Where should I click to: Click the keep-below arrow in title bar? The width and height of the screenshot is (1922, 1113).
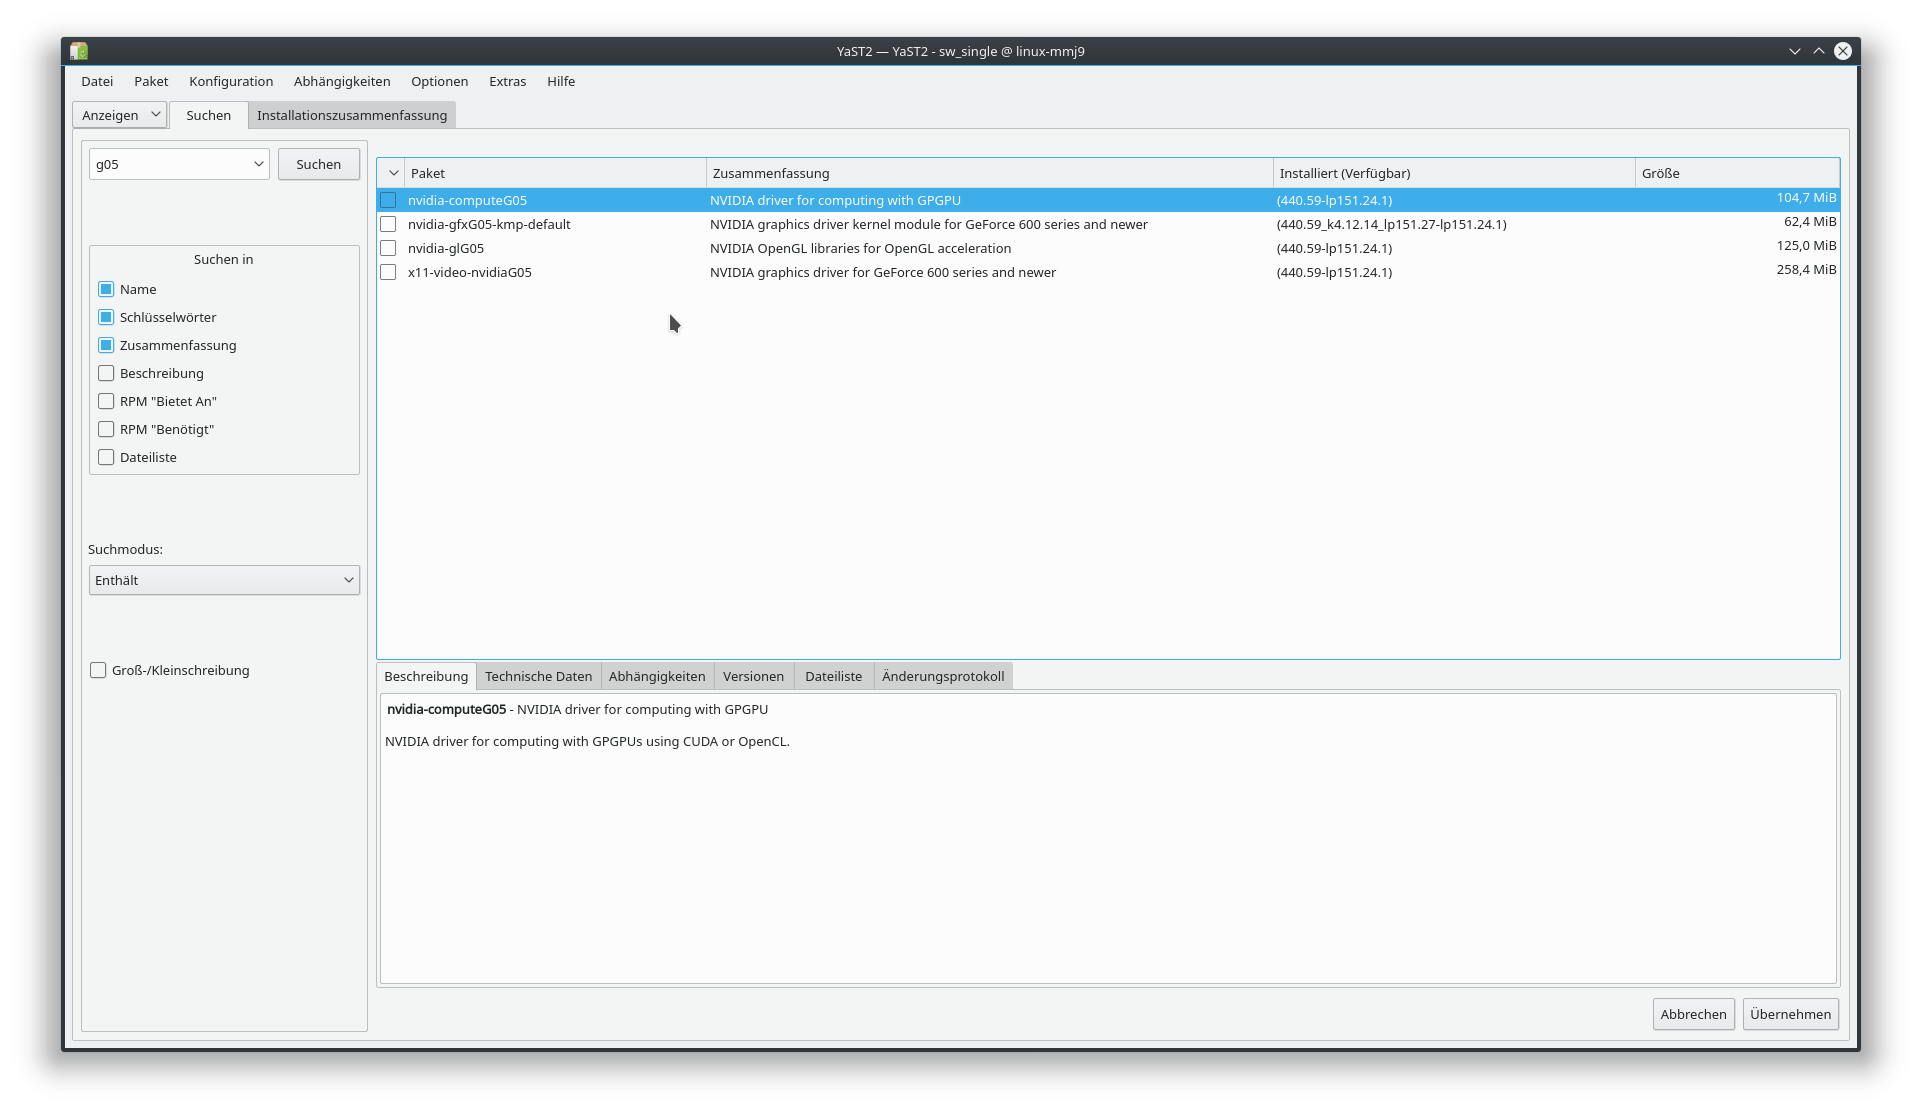[x=1795, y=51]
